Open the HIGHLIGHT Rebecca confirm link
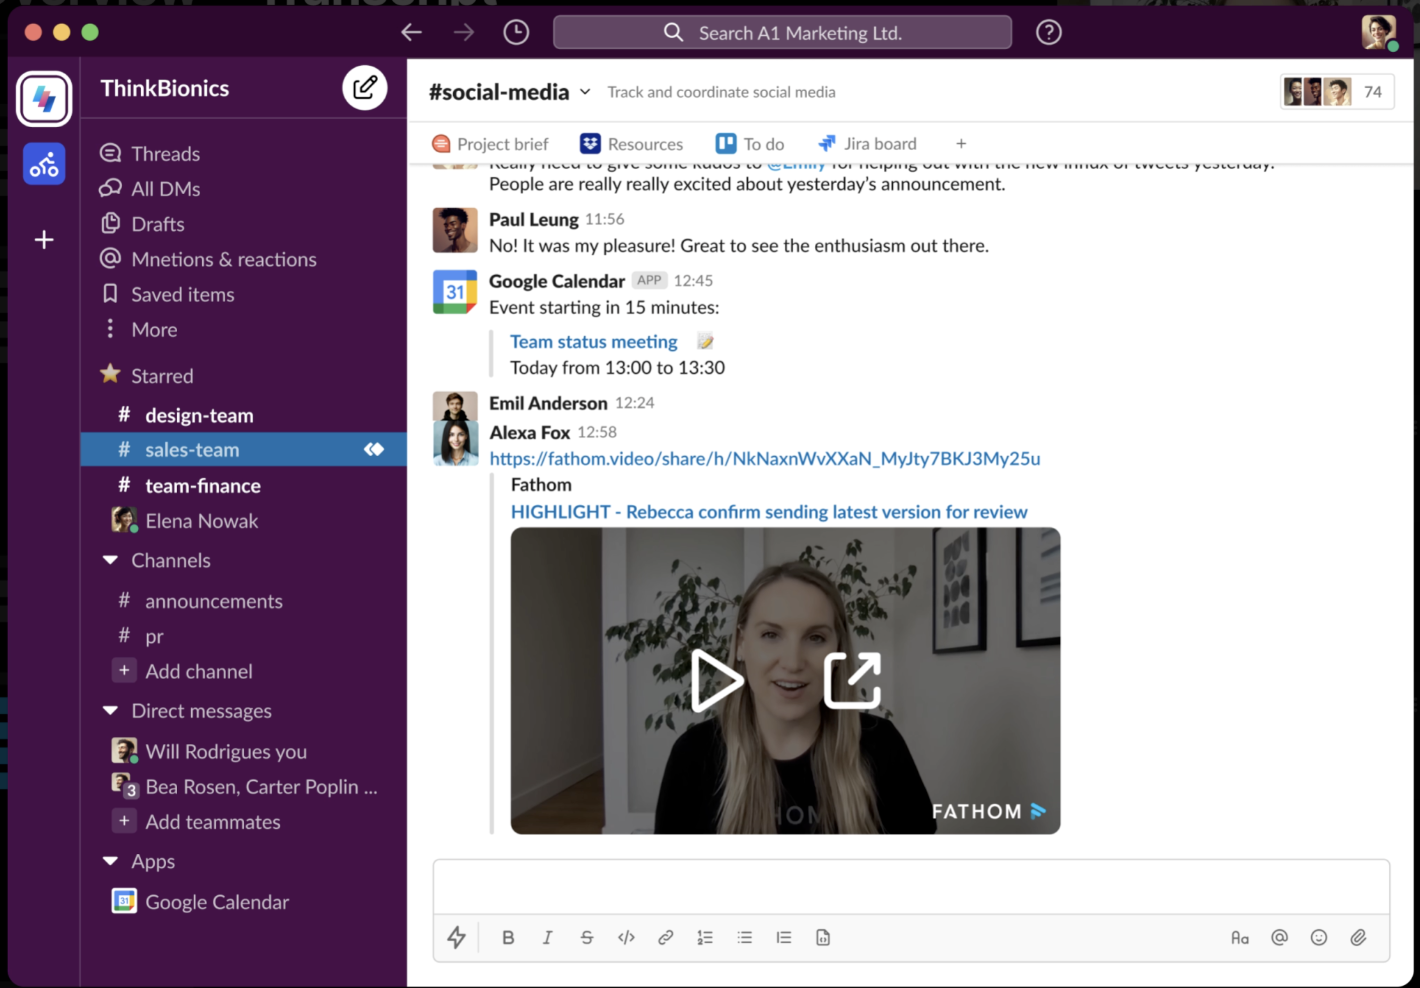 (x=769, y=512)
